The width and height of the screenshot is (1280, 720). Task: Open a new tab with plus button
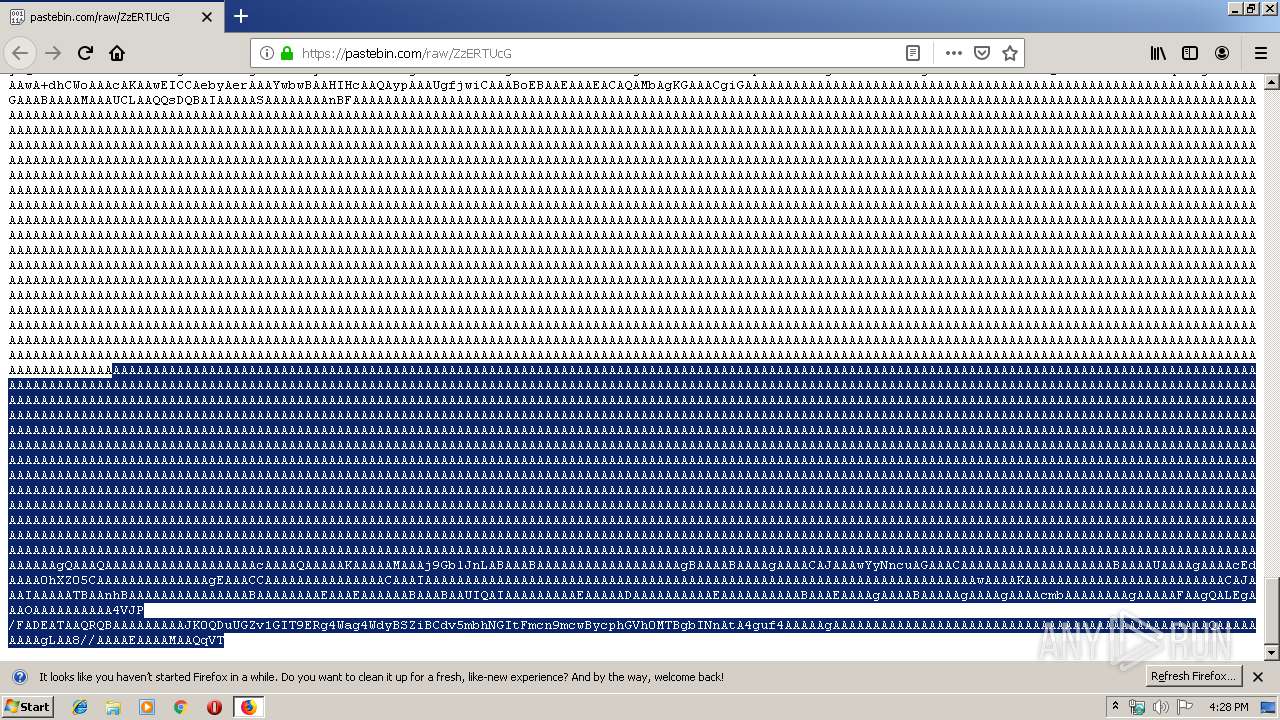(x=241, y=16)
